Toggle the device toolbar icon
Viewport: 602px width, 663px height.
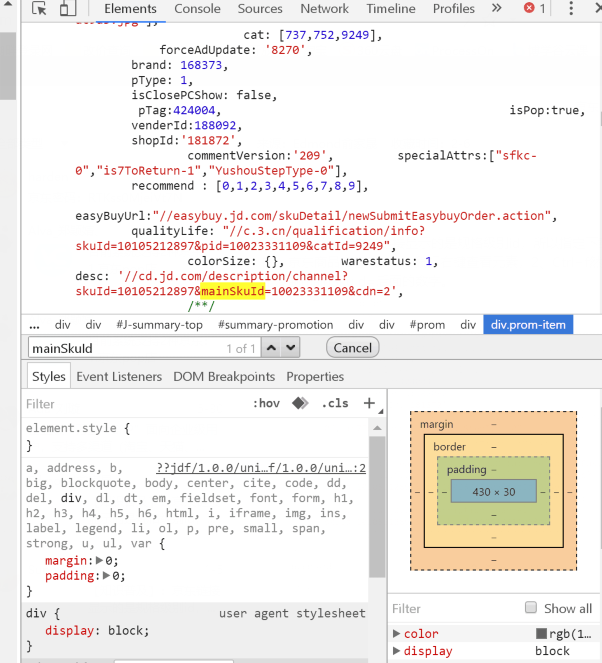(x=68, y=8)
